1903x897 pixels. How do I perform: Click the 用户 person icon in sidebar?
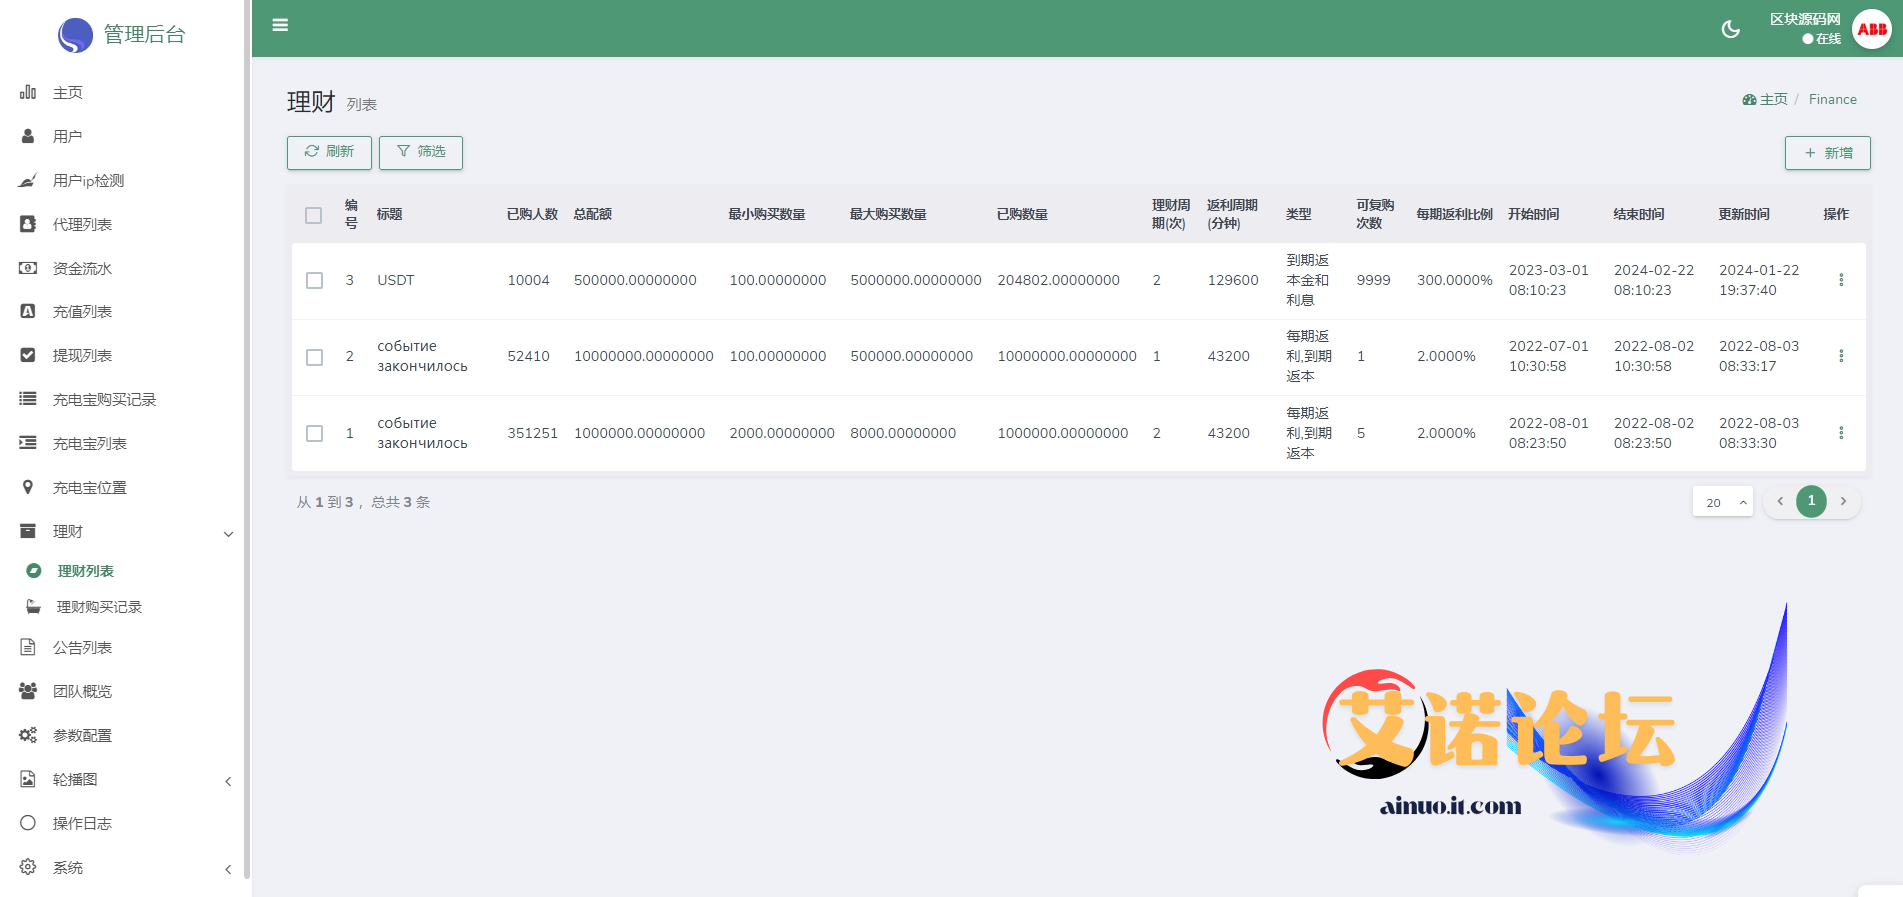coord(28,136)
